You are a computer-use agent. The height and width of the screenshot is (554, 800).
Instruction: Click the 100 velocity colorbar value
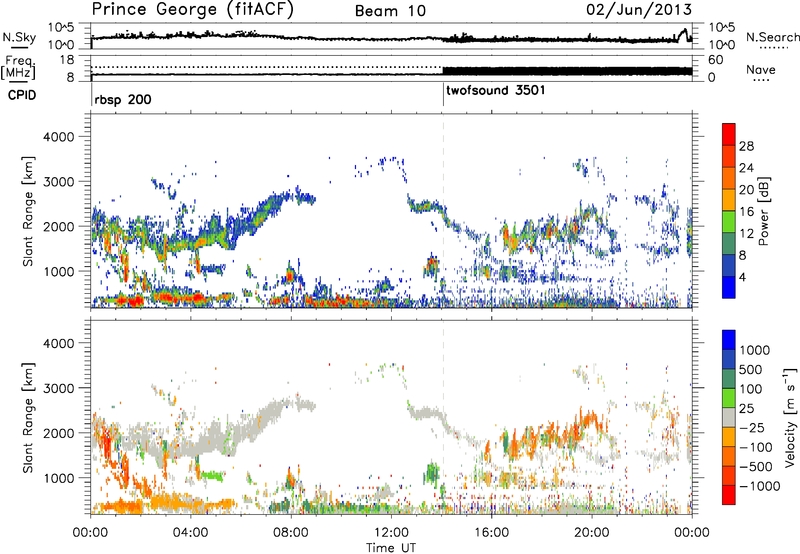click(751, 389)
